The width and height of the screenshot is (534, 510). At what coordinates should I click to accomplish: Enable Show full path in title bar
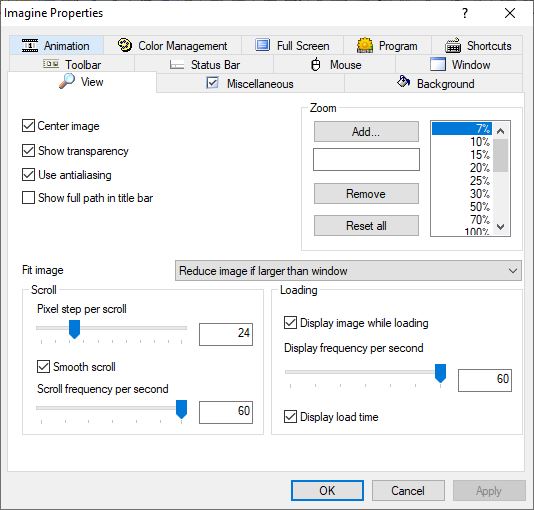click(28, 197)
